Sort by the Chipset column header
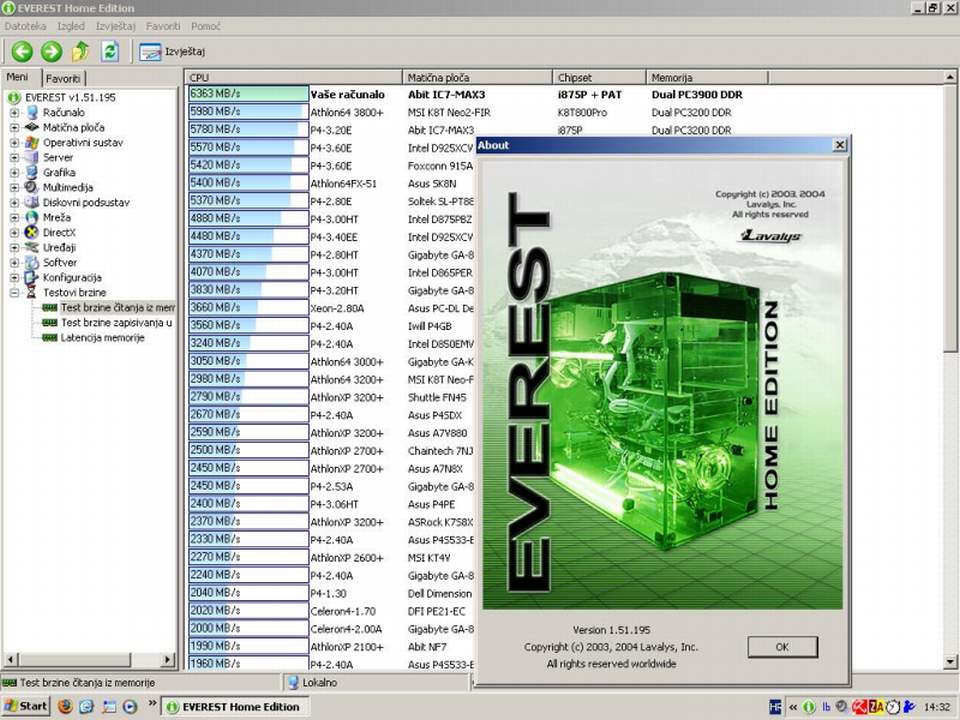Viewport: 960px width, 720px height. (598, 77)
